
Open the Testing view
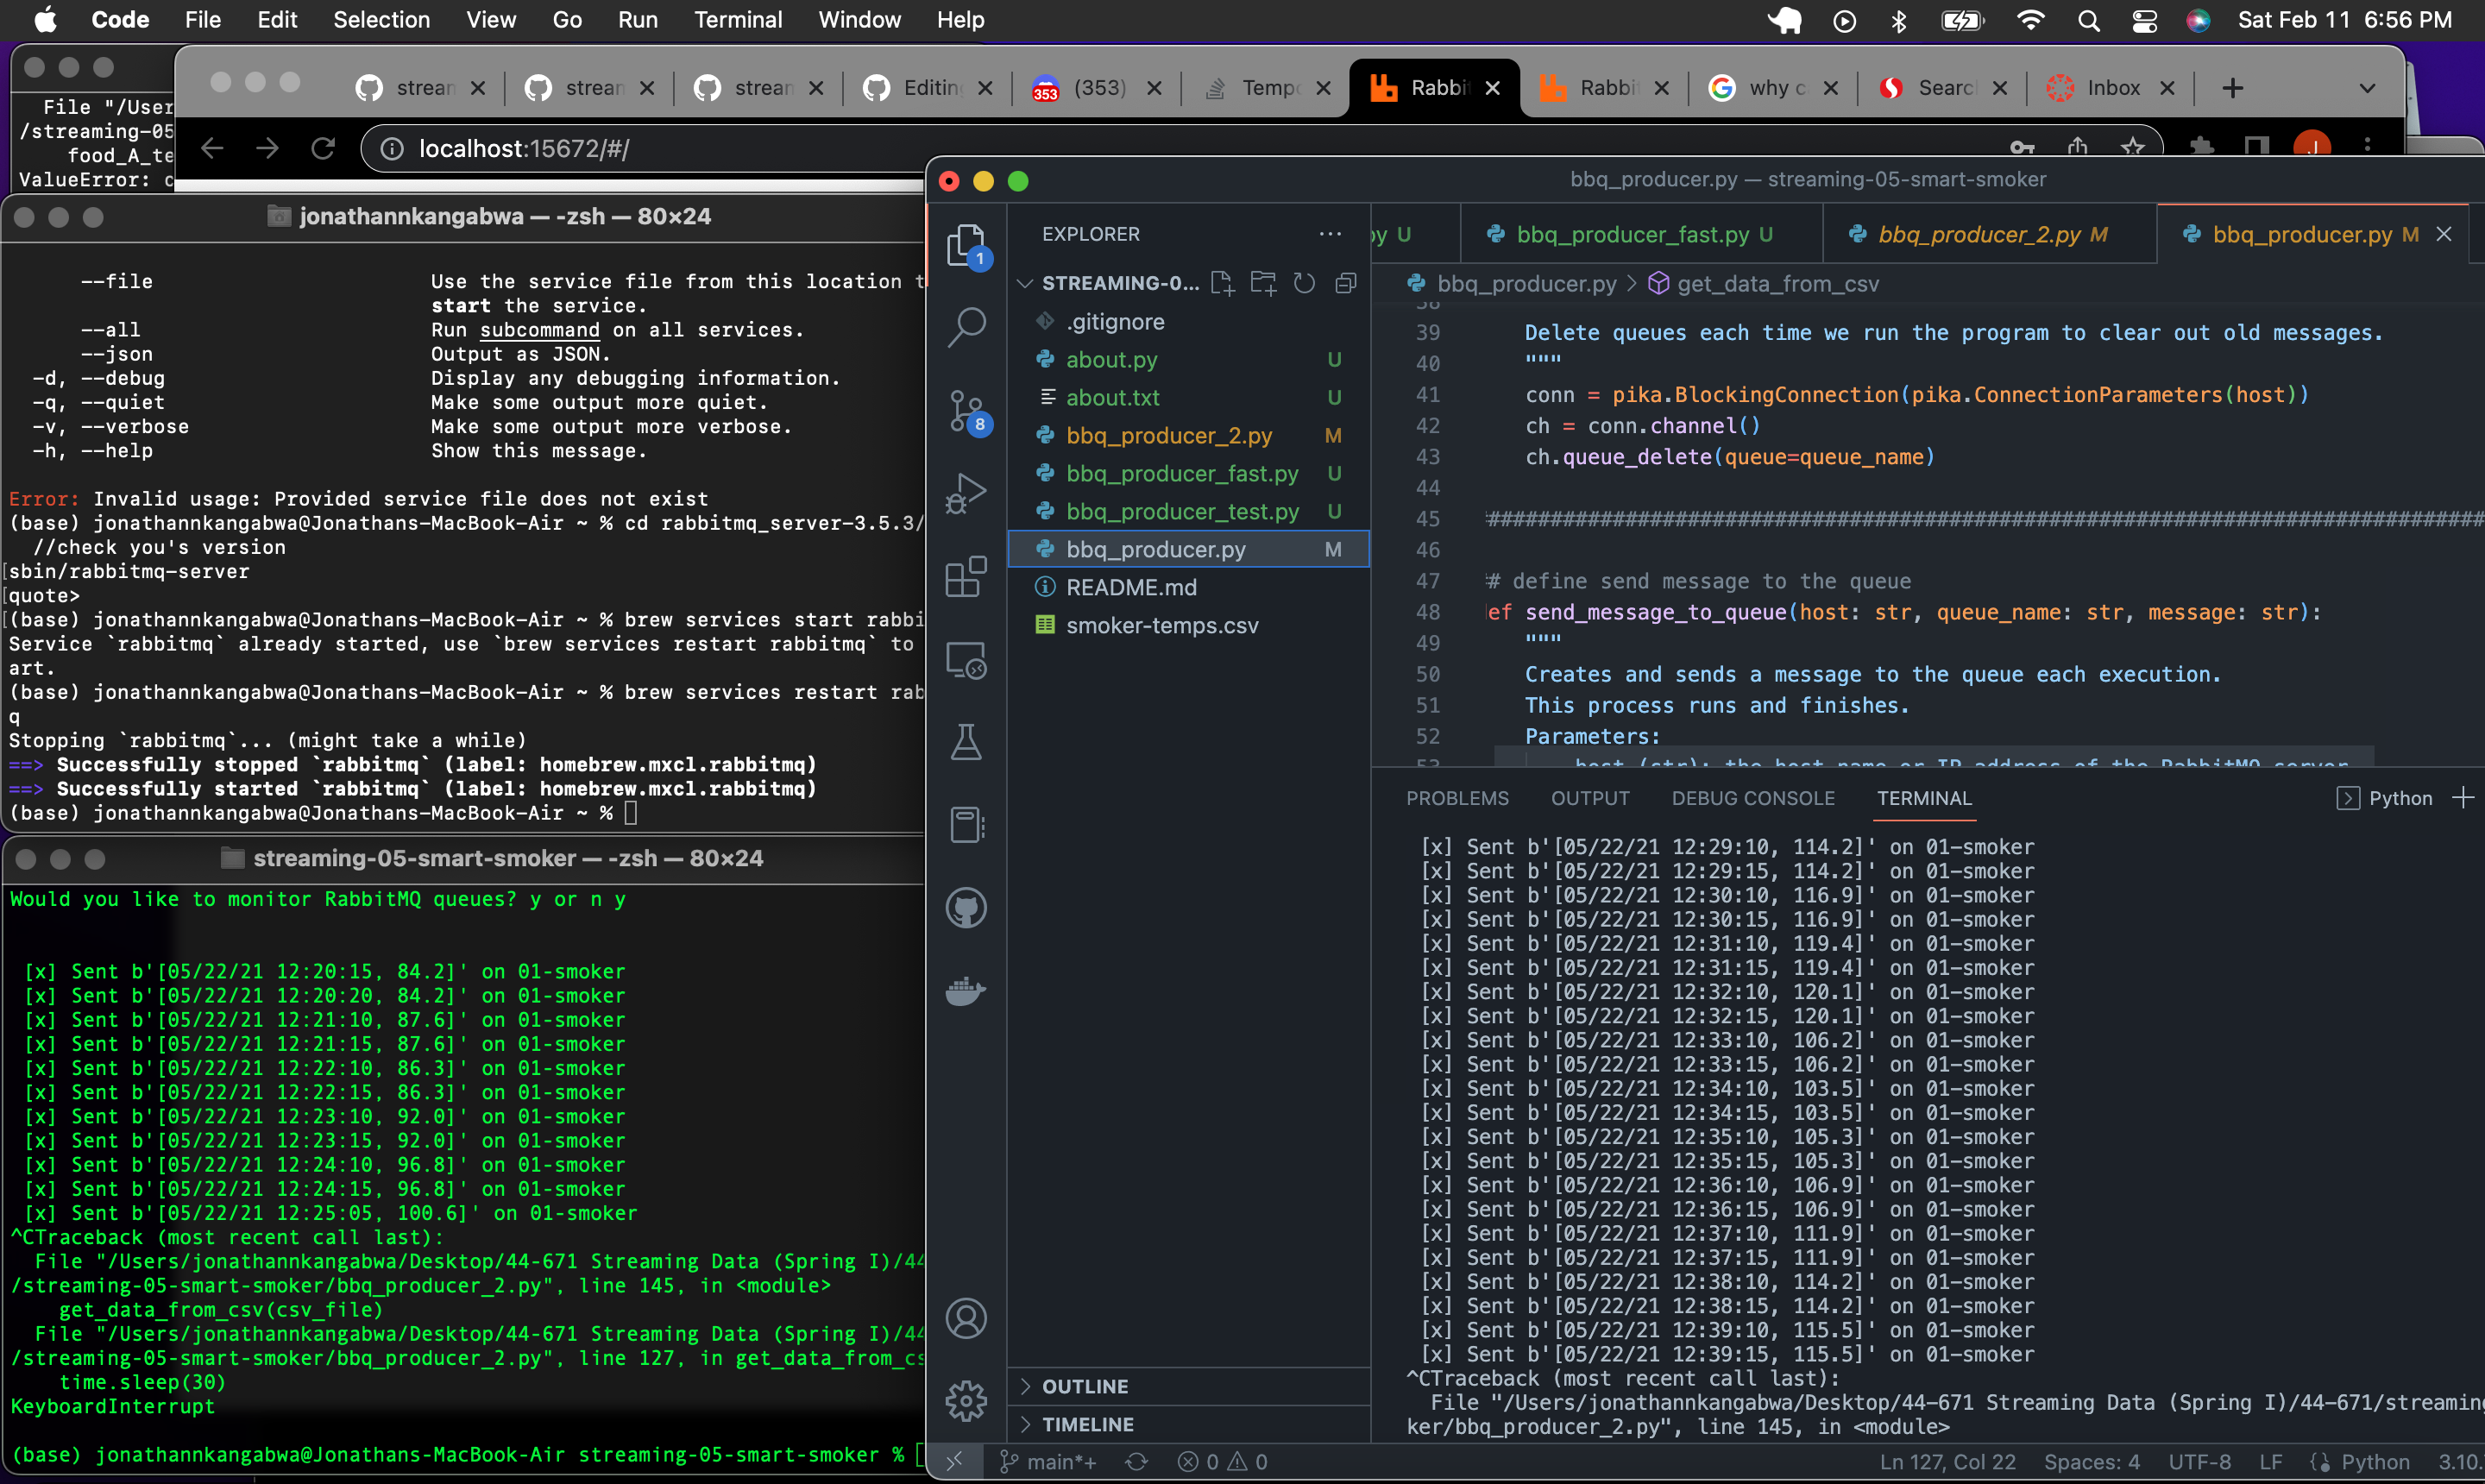pyautogui.click(x=966, y=742)
